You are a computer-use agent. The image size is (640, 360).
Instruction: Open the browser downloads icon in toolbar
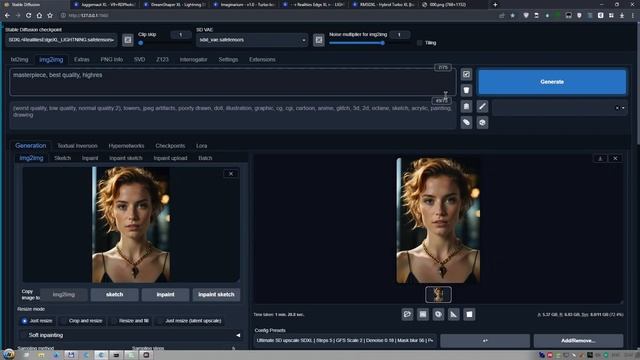click(622, 16)
